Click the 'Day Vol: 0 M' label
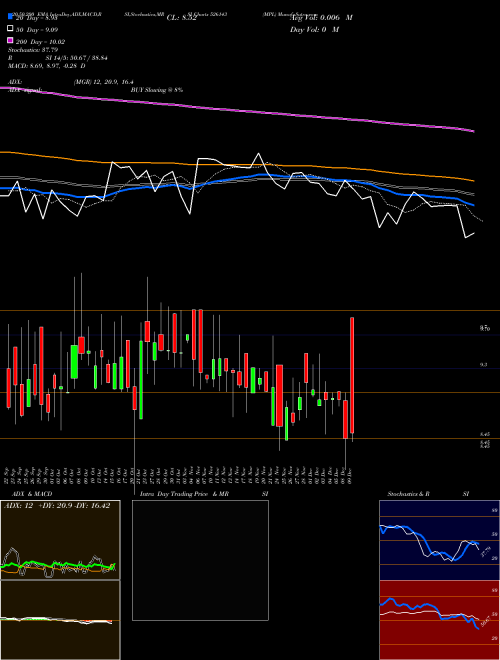500x660 pixels. pyautogui.click(x=314, y=29)
